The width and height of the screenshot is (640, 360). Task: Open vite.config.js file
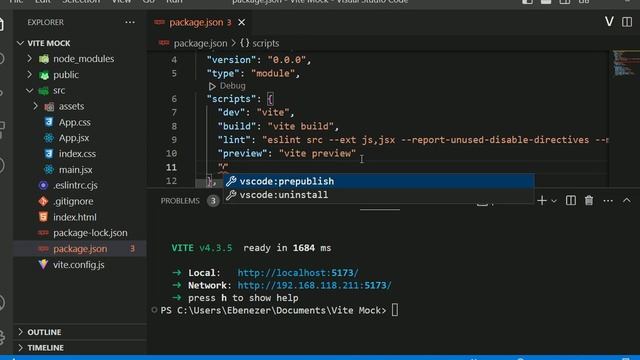tap(80, 264)
